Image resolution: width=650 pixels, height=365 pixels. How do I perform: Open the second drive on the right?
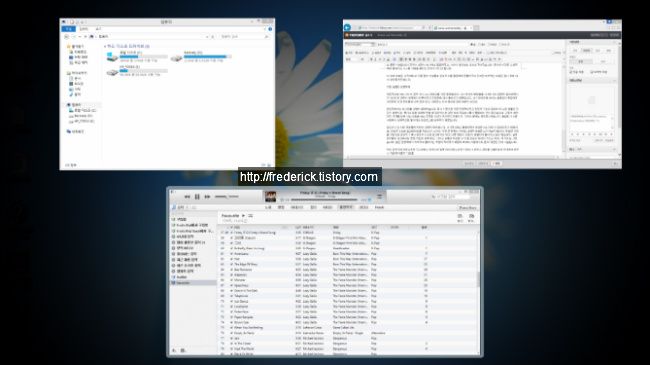201,57
